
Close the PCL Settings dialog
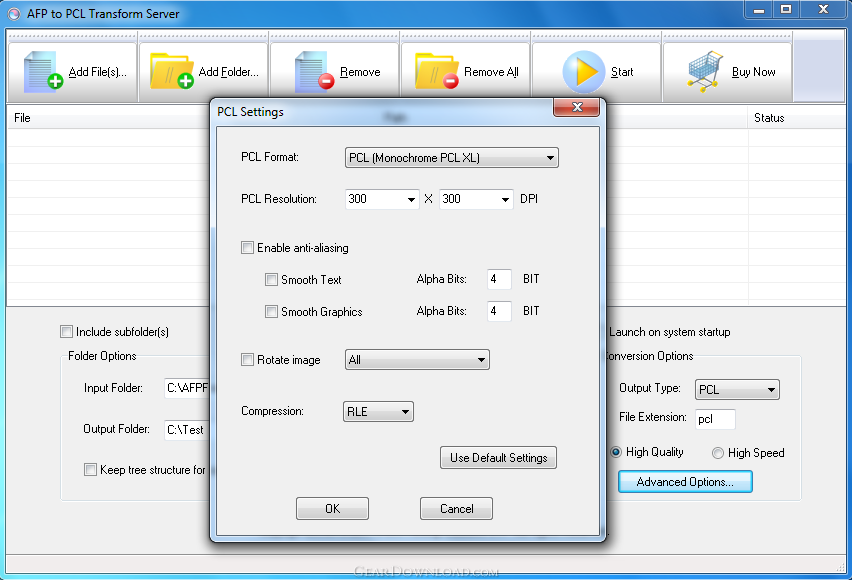coord(577,107)
